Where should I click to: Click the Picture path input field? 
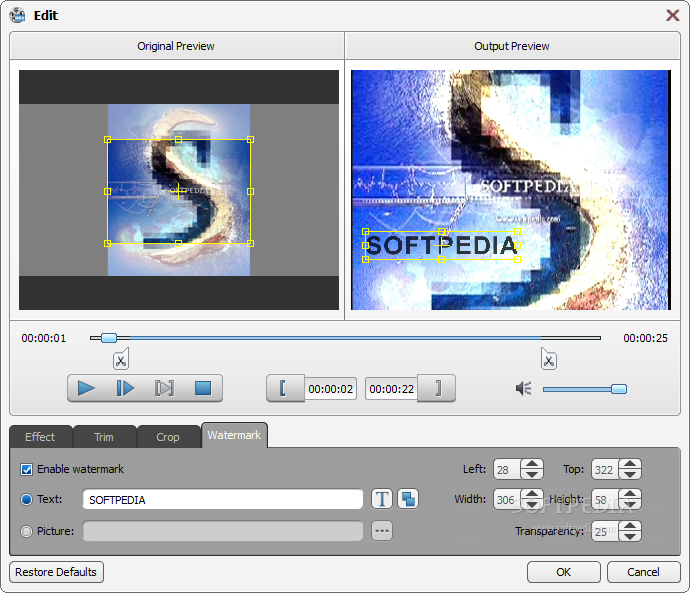click(x=223, y=531)
